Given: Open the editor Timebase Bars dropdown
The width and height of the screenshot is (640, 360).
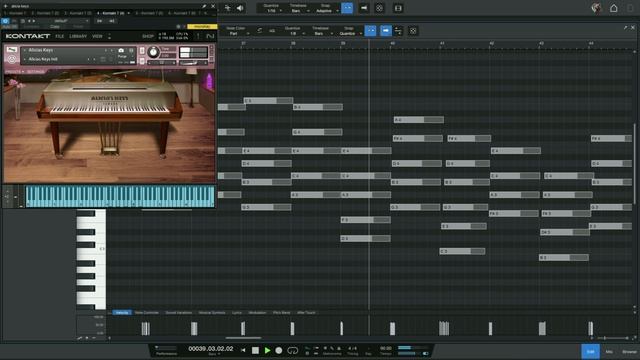Looking at the screenshot, I should (x=321, y=31).
